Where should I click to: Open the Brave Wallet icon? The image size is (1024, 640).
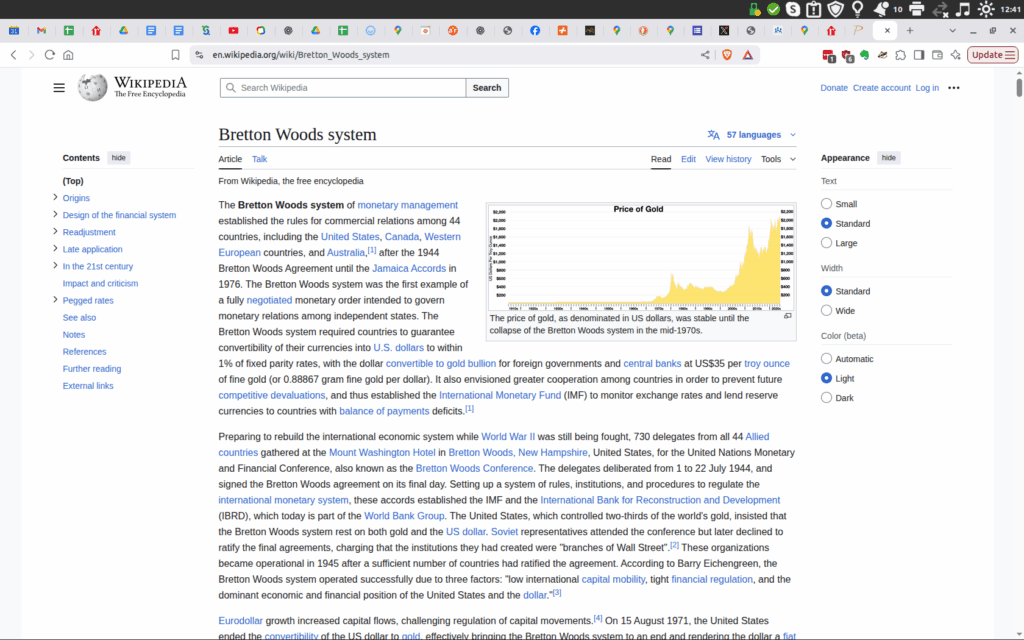click(x=937, y=55)
